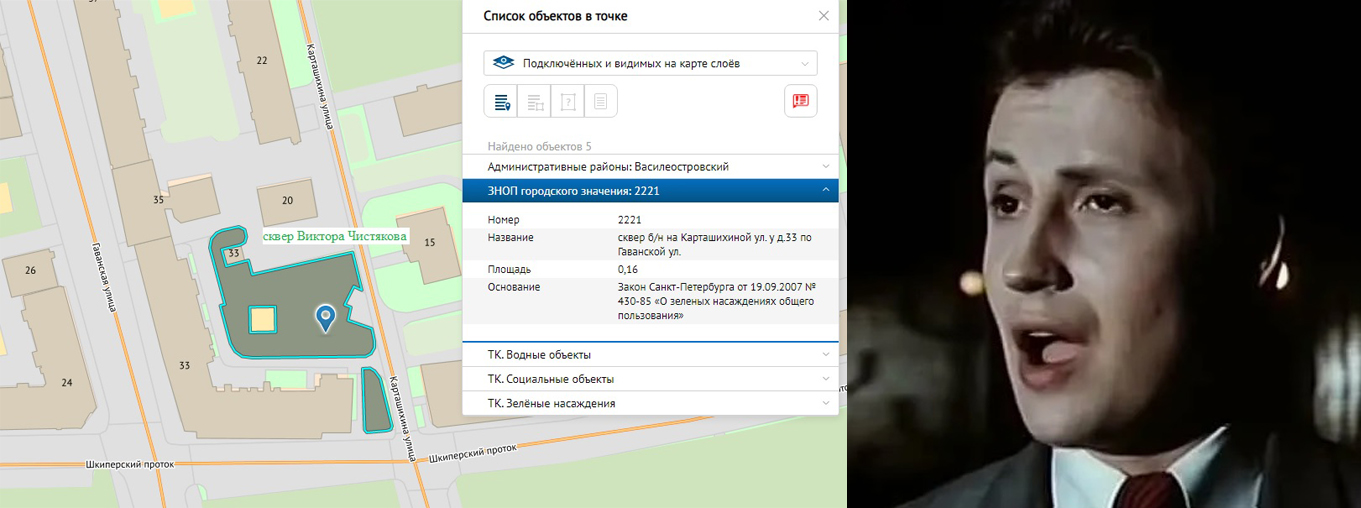Open the Подключённых и видимых на карте слоёв dropdown
The width and height of the screenshot is (1361, 508).
point(650,63)
